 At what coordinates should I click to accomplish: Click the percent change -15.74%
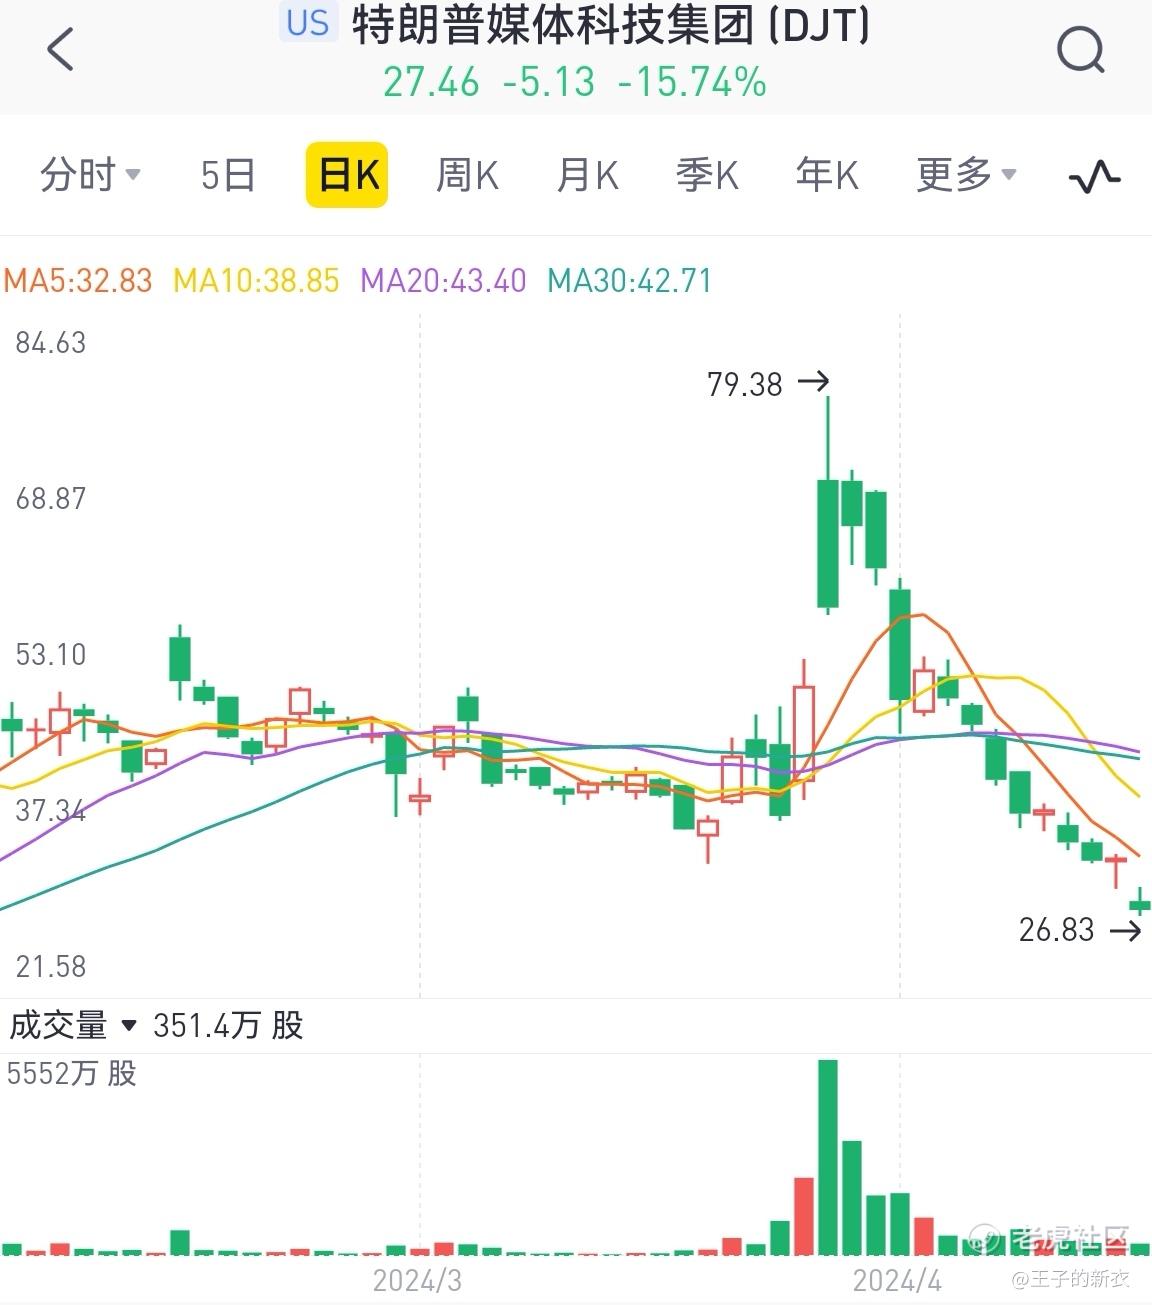(692, 82)
